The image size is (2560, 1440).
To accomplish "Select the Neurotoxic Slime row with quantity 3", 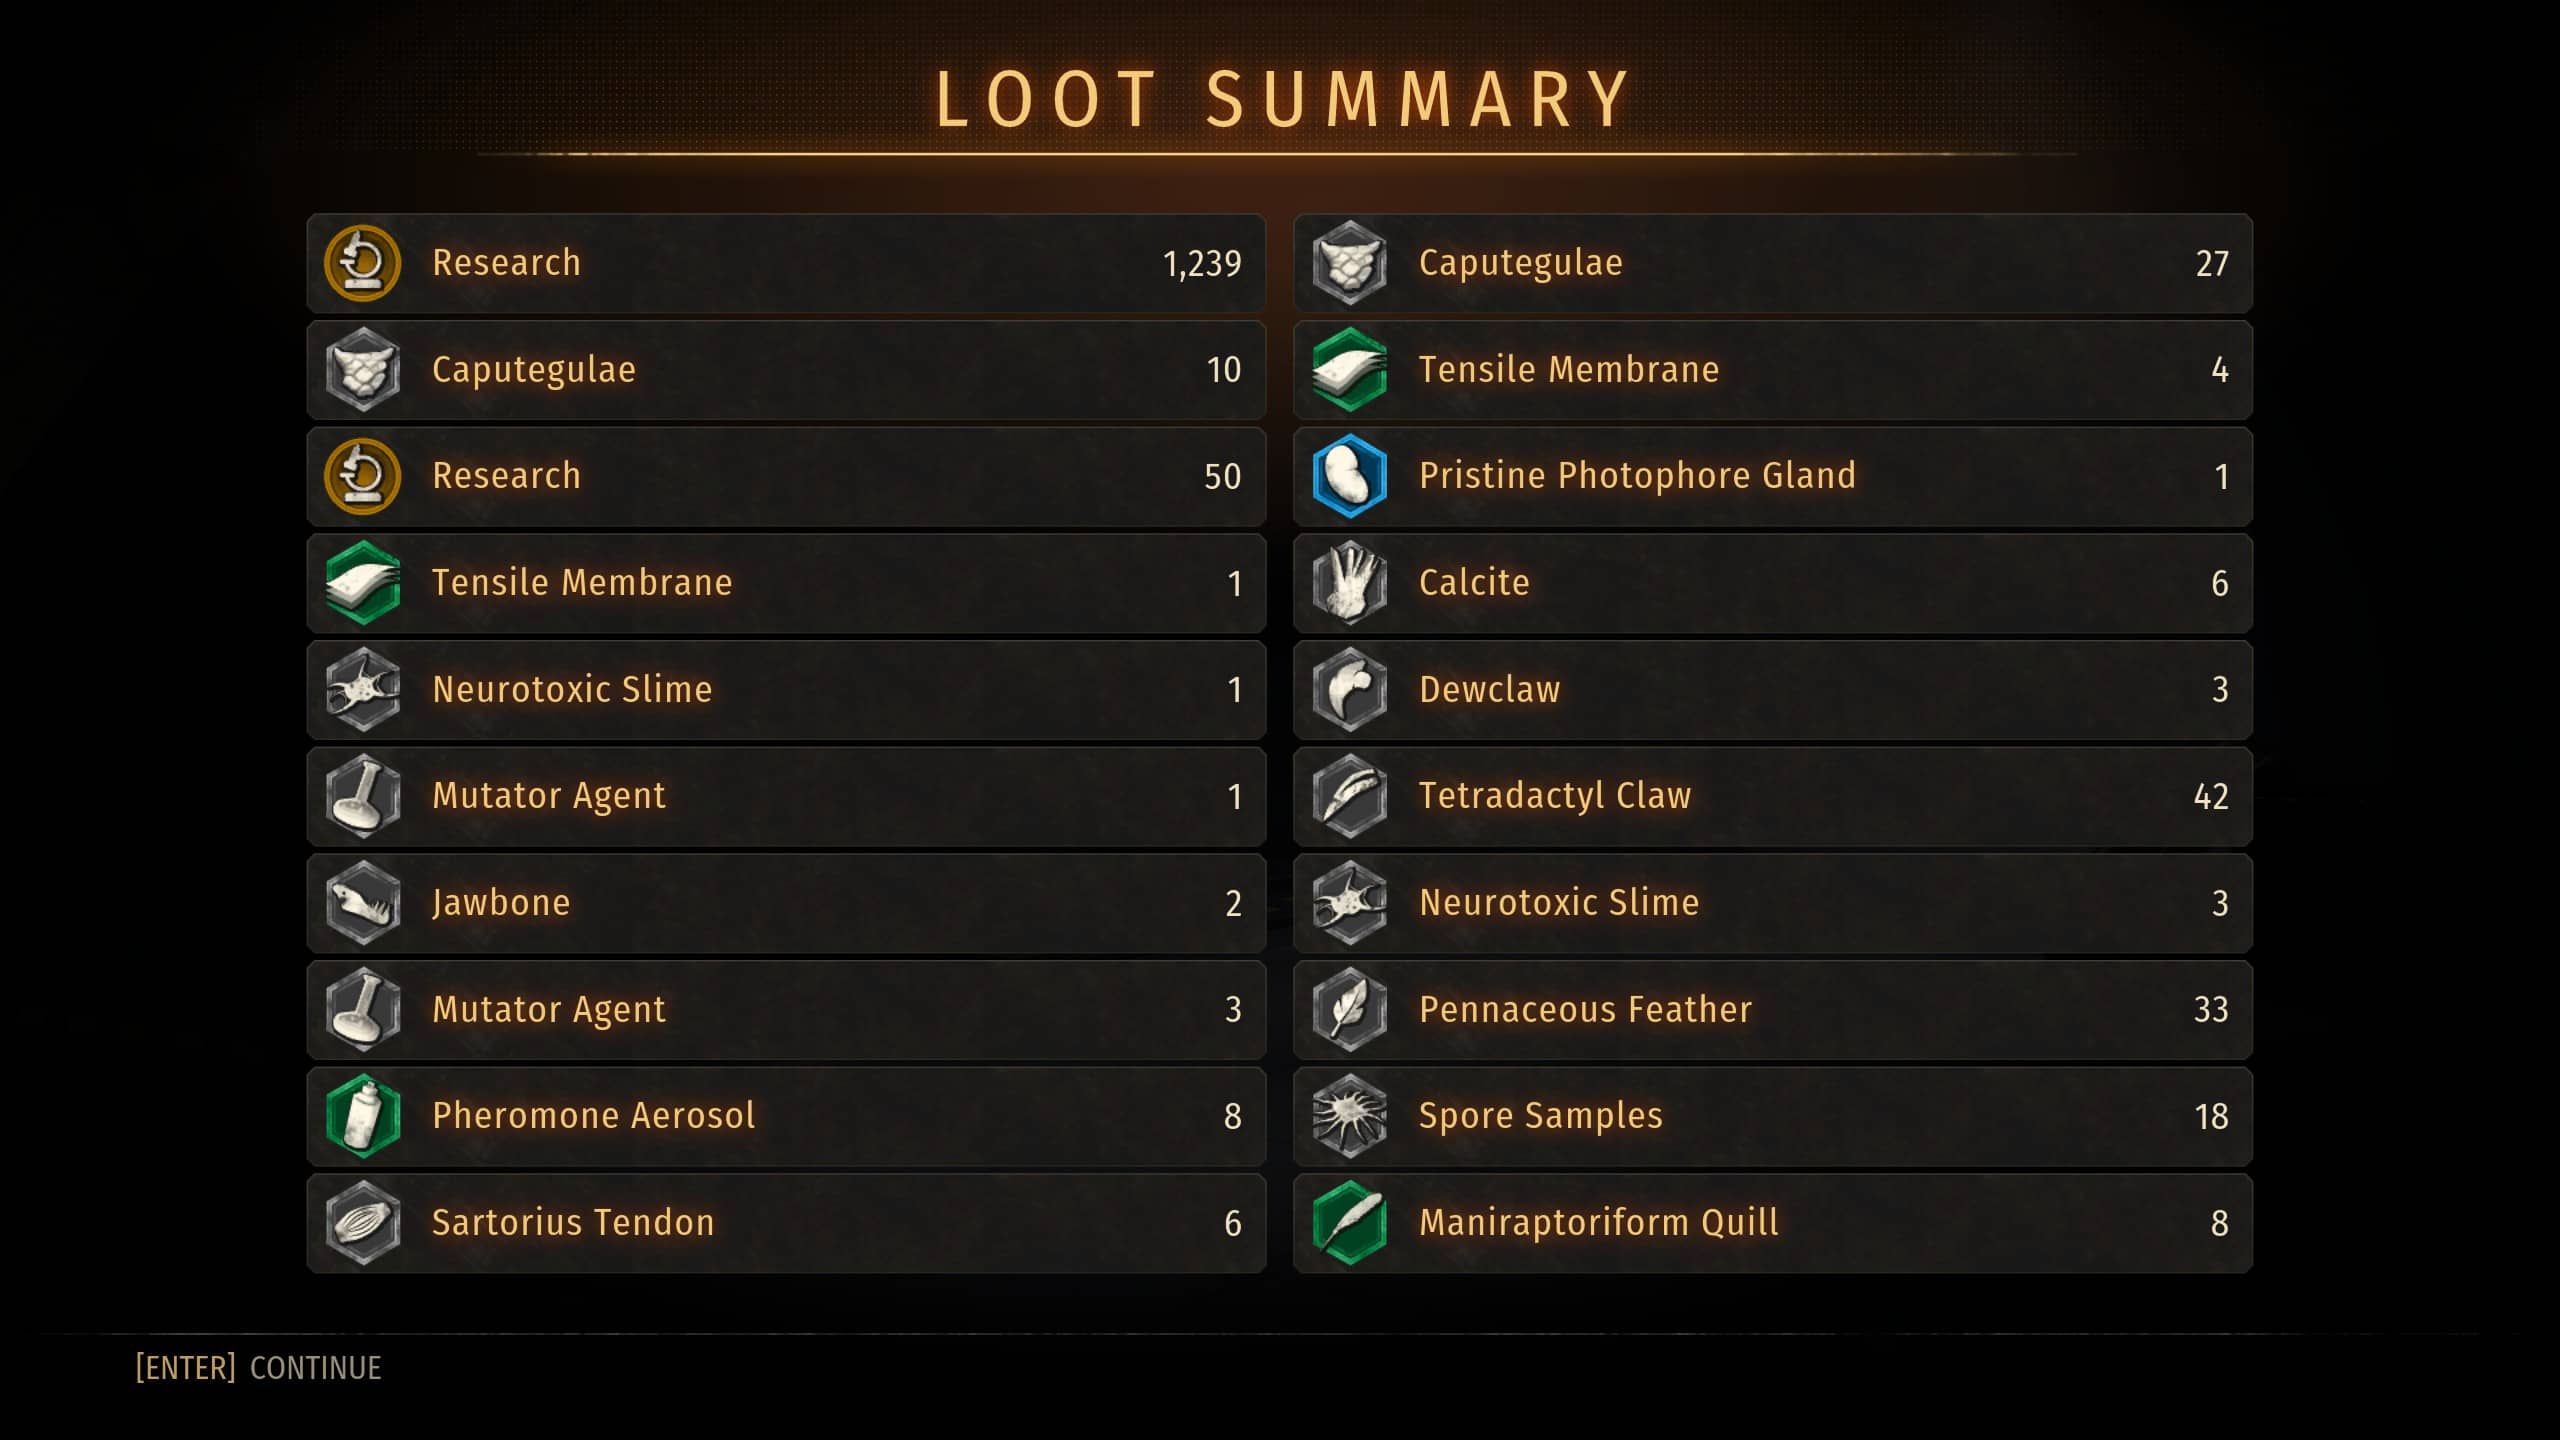I will coord(1773,903).
